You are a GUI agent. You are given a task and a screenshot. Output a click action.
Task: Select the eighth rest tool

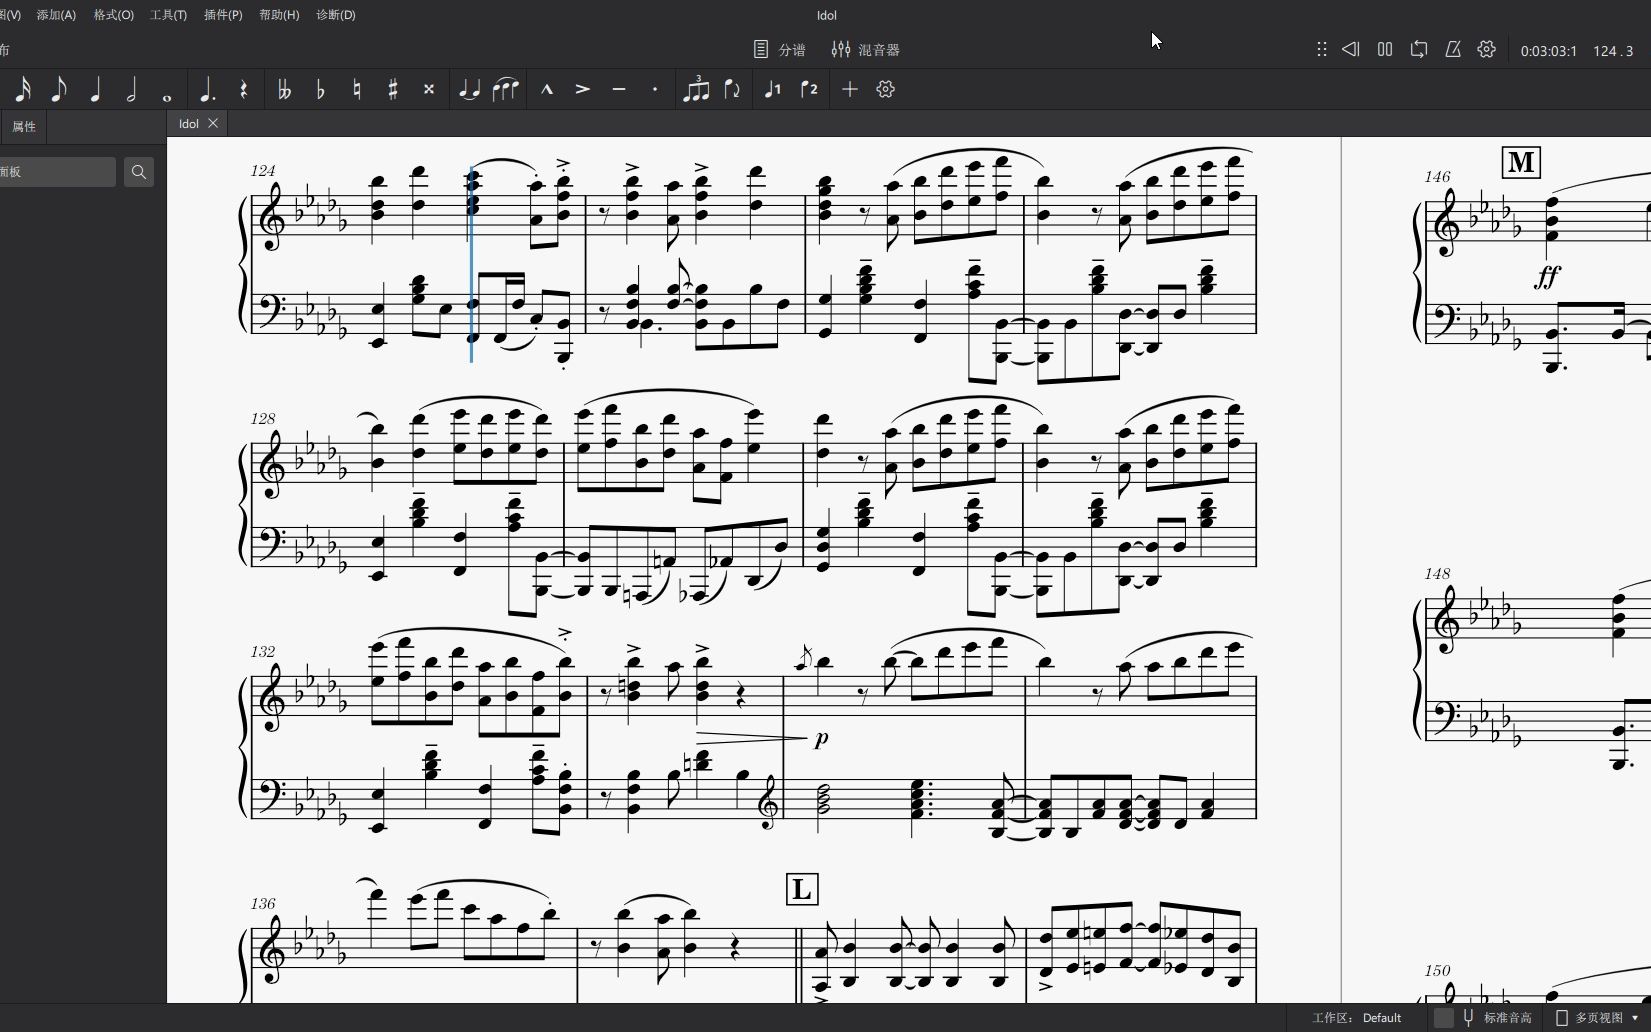coord(243,89)
